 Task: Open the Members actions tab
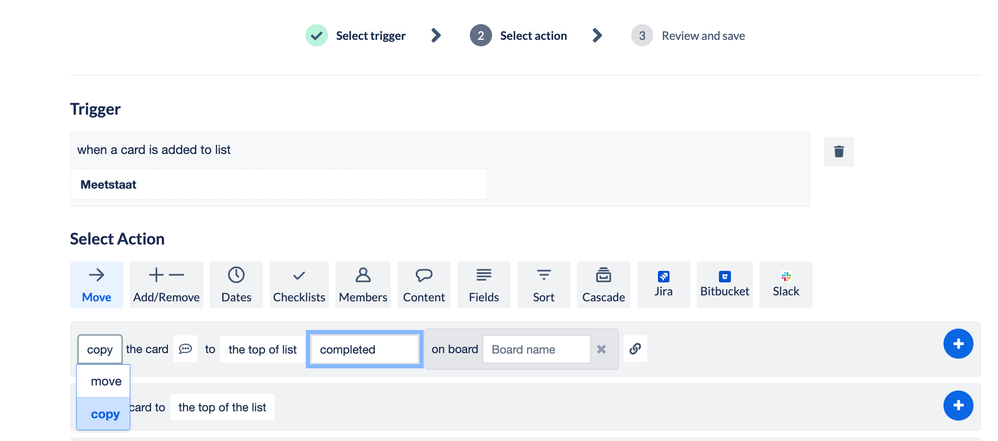click(x=363, y=284)
